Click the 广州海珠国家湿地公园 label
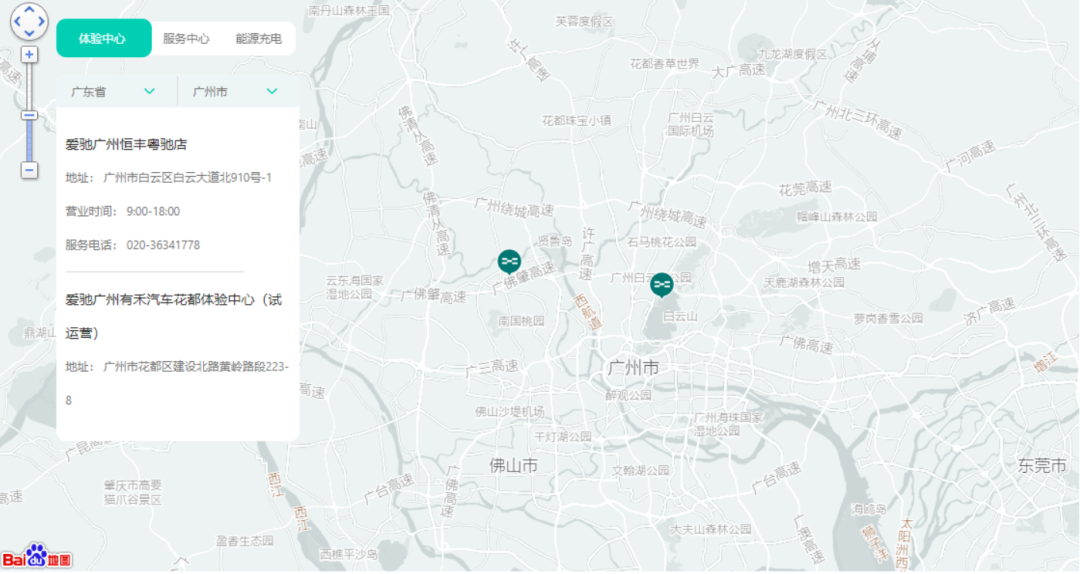Viewport: 1080px width, 574px height. (729, 424)
